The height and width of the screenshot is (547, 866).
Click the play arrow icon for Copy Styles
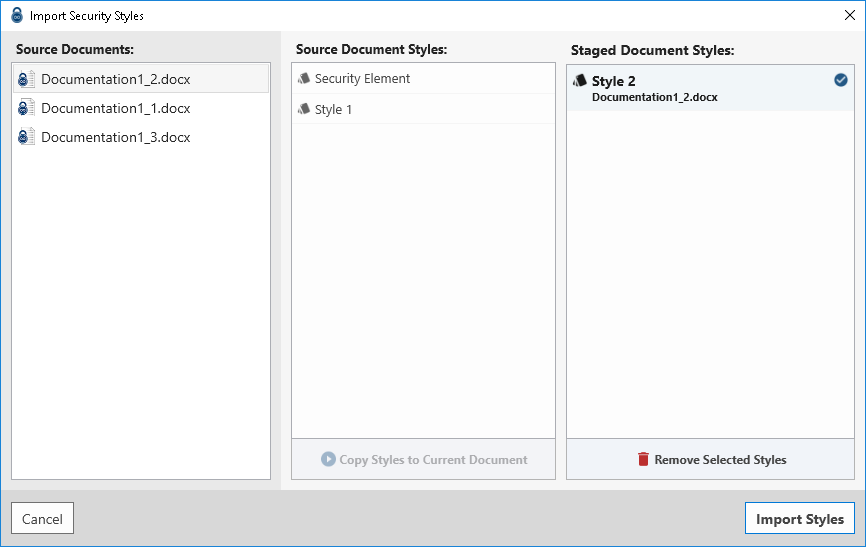(x=328, y=460)
